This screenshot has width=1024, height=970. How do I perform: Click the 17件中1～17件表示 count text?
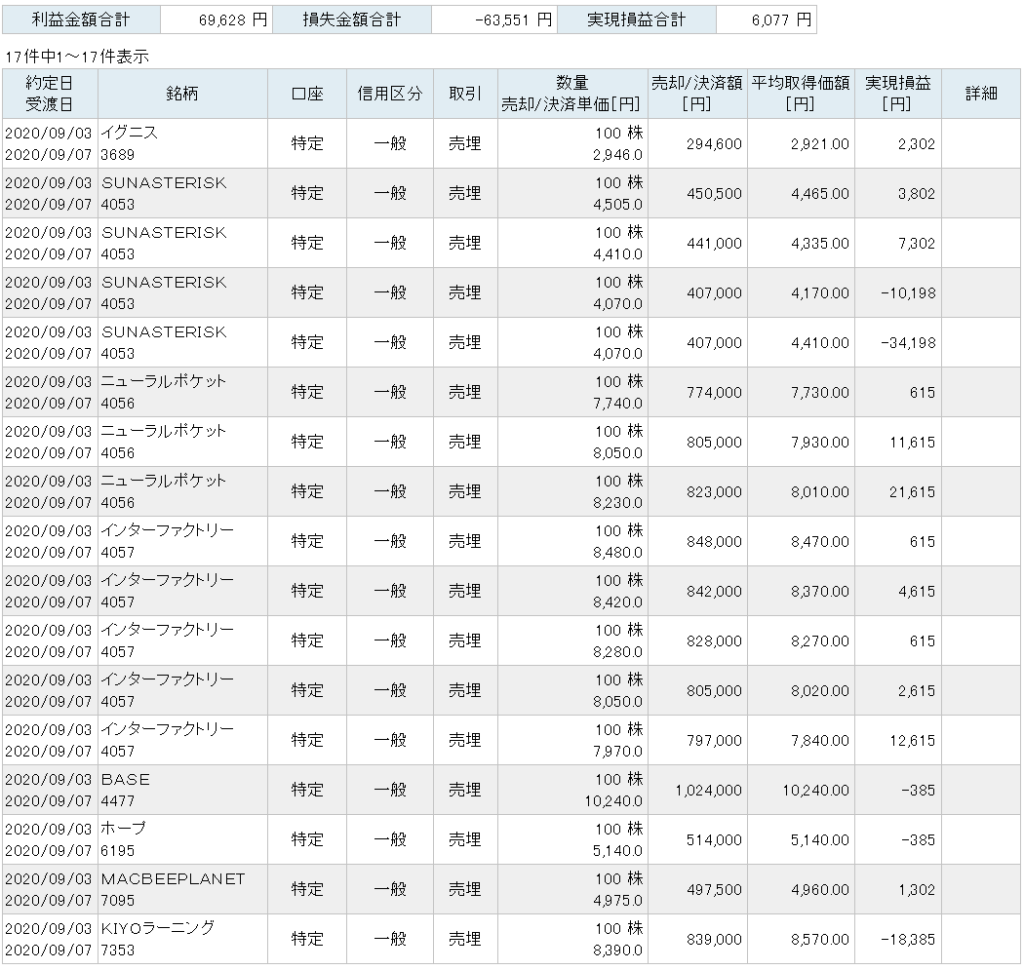[x=77, y=57]
